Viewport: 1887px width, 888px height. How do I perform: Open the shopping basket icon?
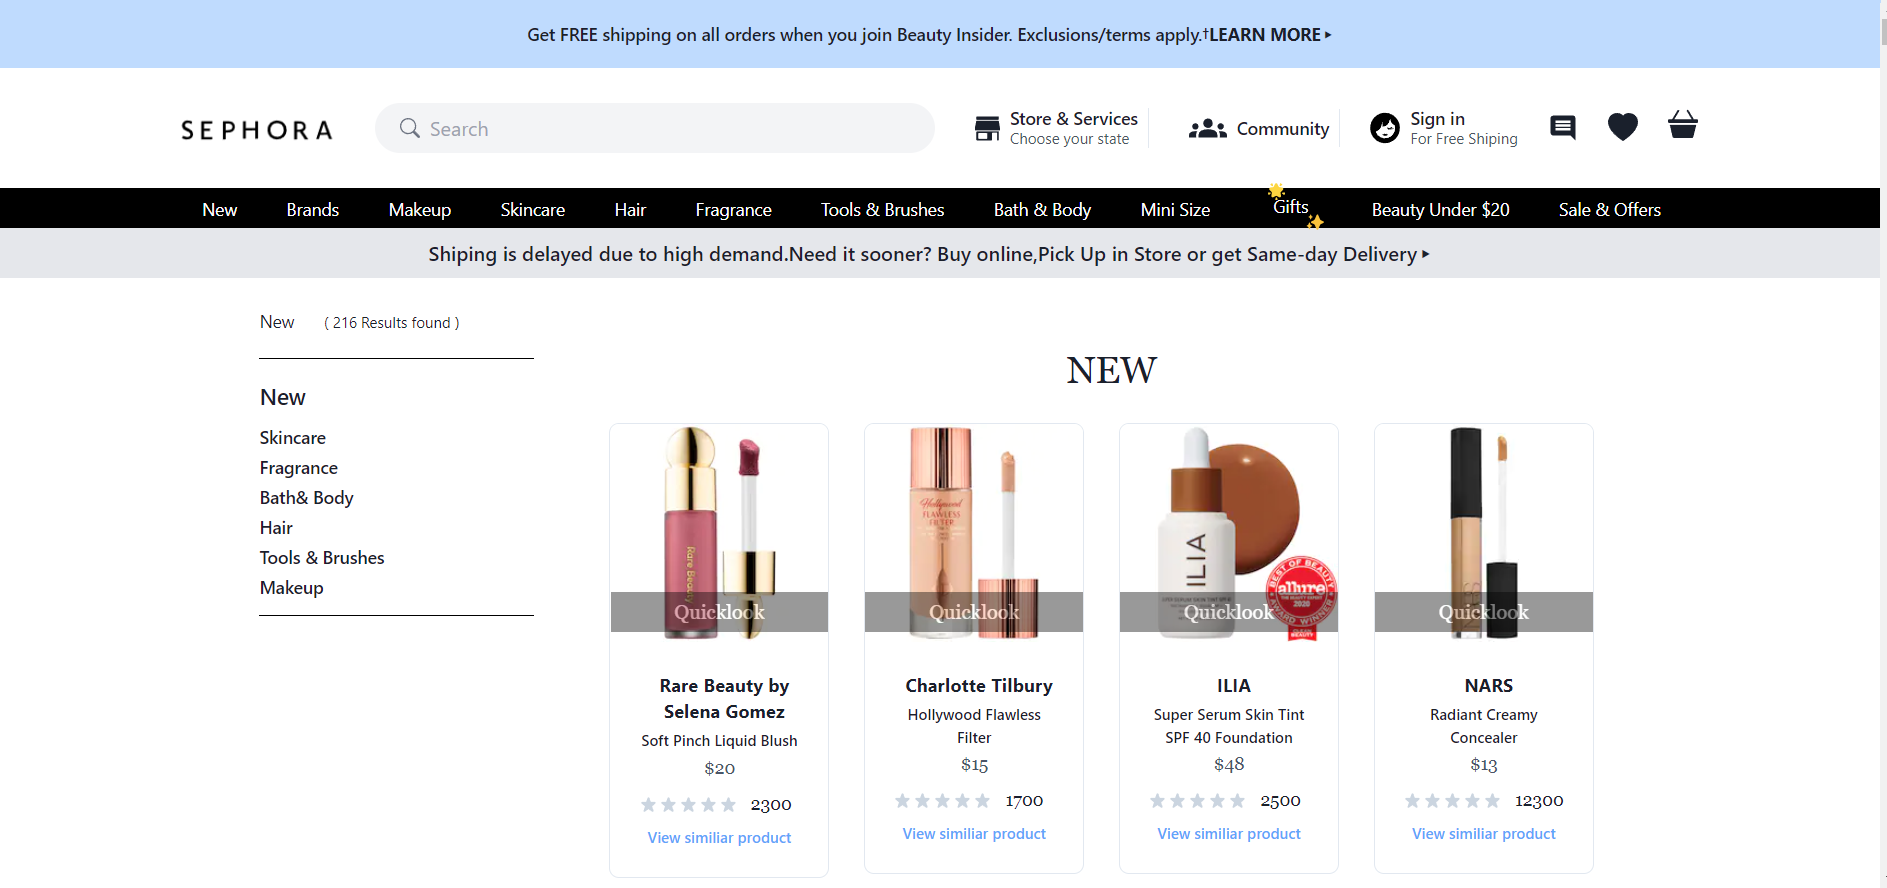point(1683,125)
